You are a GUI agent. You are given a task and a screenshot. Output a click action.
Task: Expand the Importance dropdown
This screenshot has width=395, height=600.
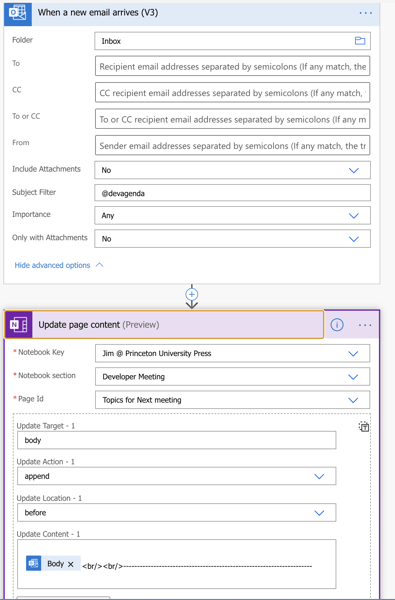click(354, 216)
